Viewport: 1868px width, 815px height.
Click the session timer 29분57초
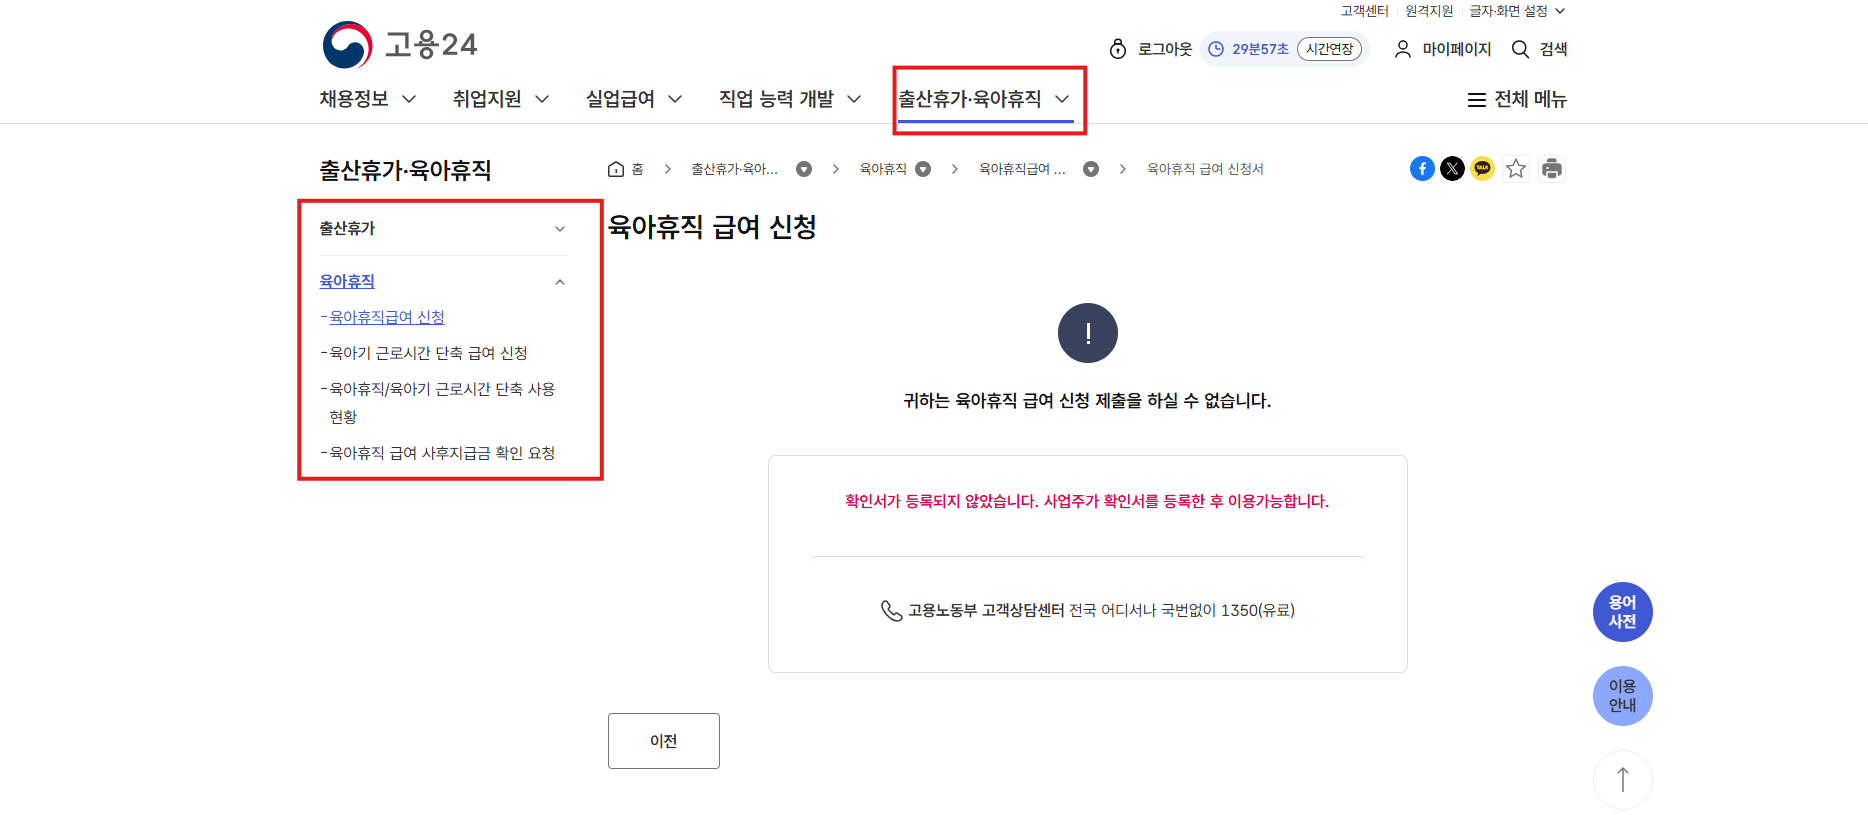pos(1260,49)
